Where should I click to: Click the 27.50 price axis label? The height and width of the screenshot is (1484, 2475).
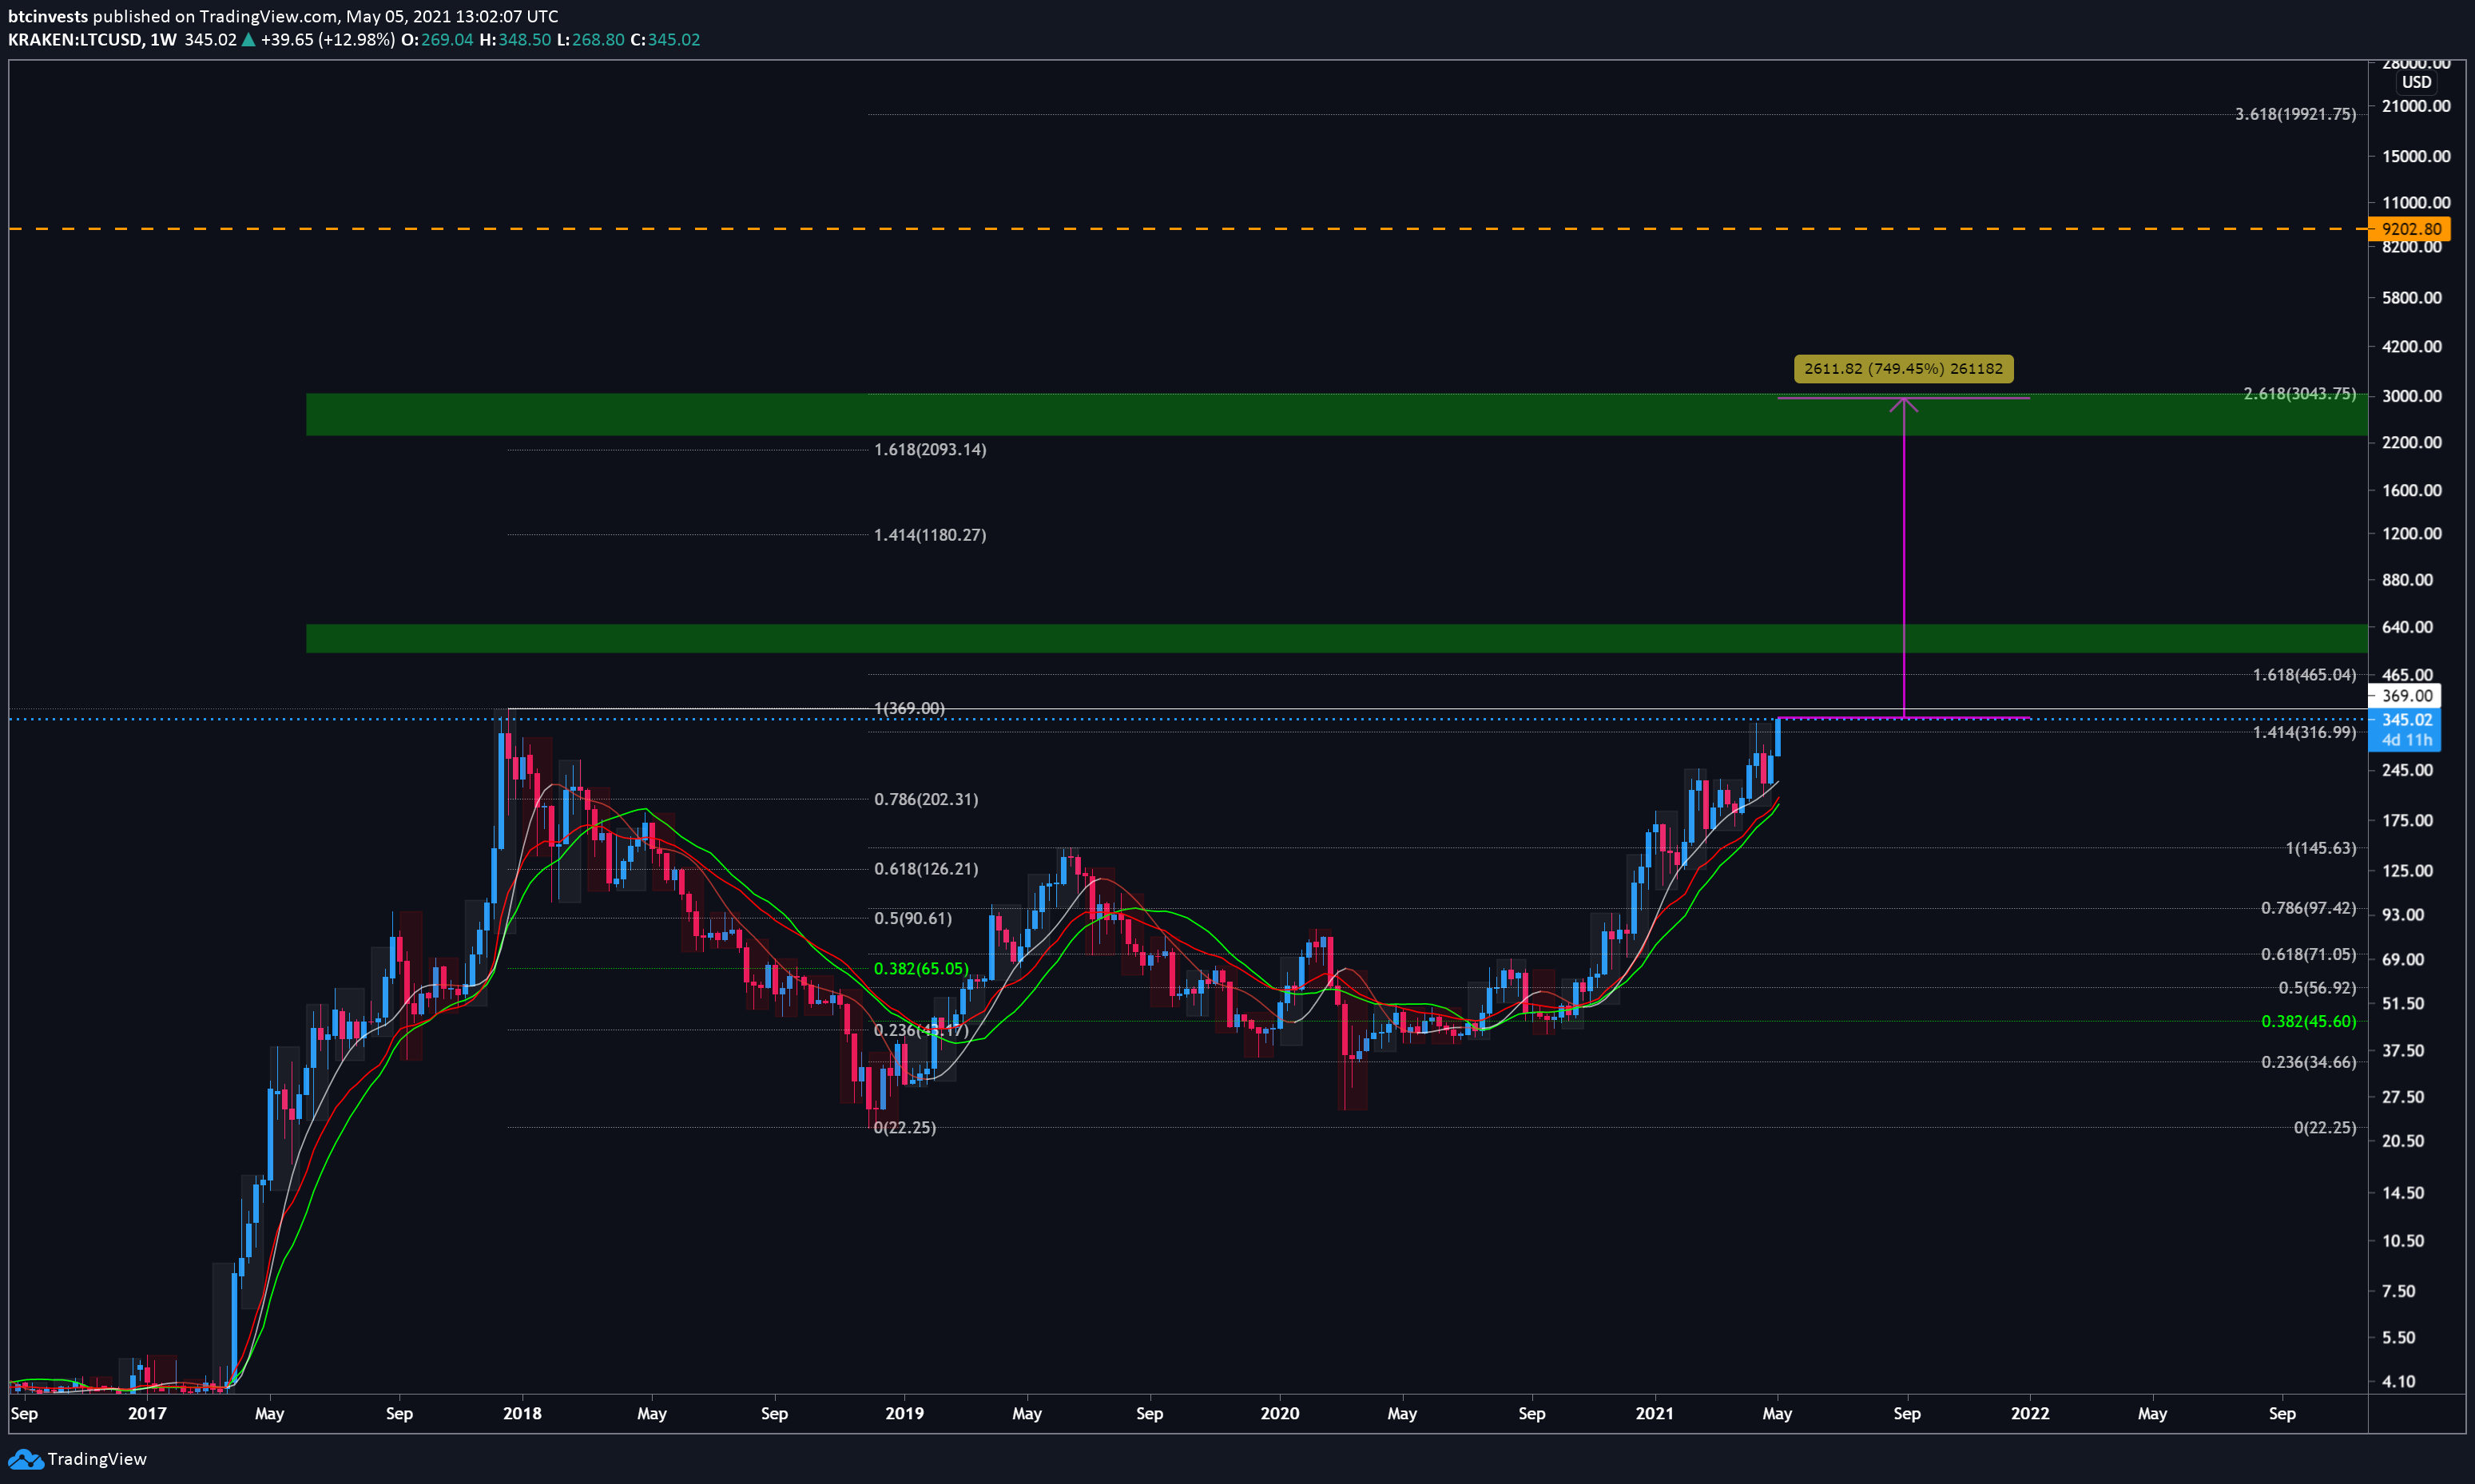coord(2403,1098)
